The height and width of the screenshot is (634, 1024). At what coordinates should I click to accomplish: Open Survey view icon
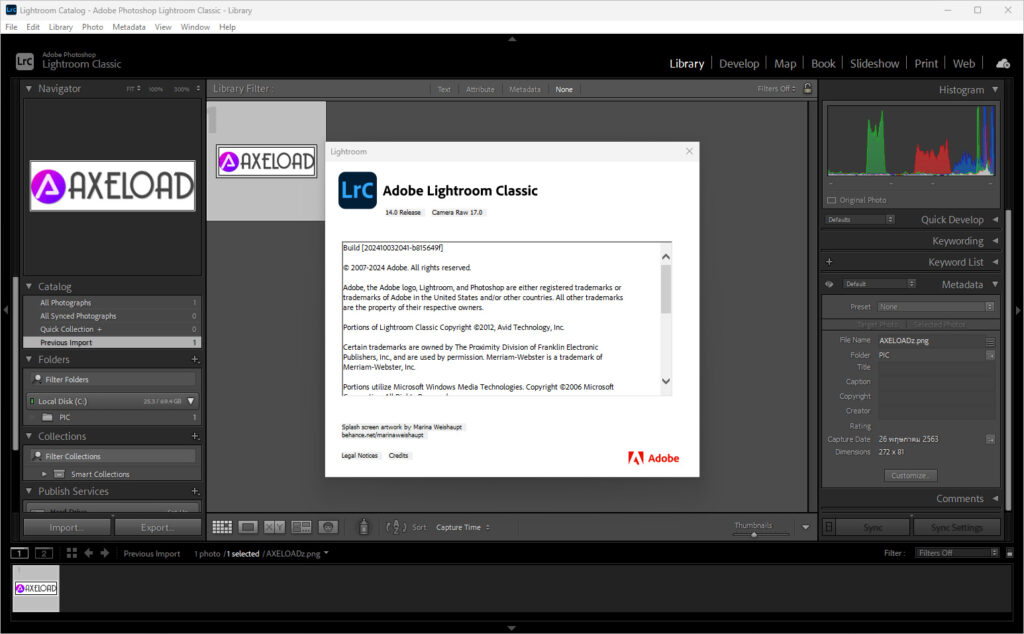(301, 527)
